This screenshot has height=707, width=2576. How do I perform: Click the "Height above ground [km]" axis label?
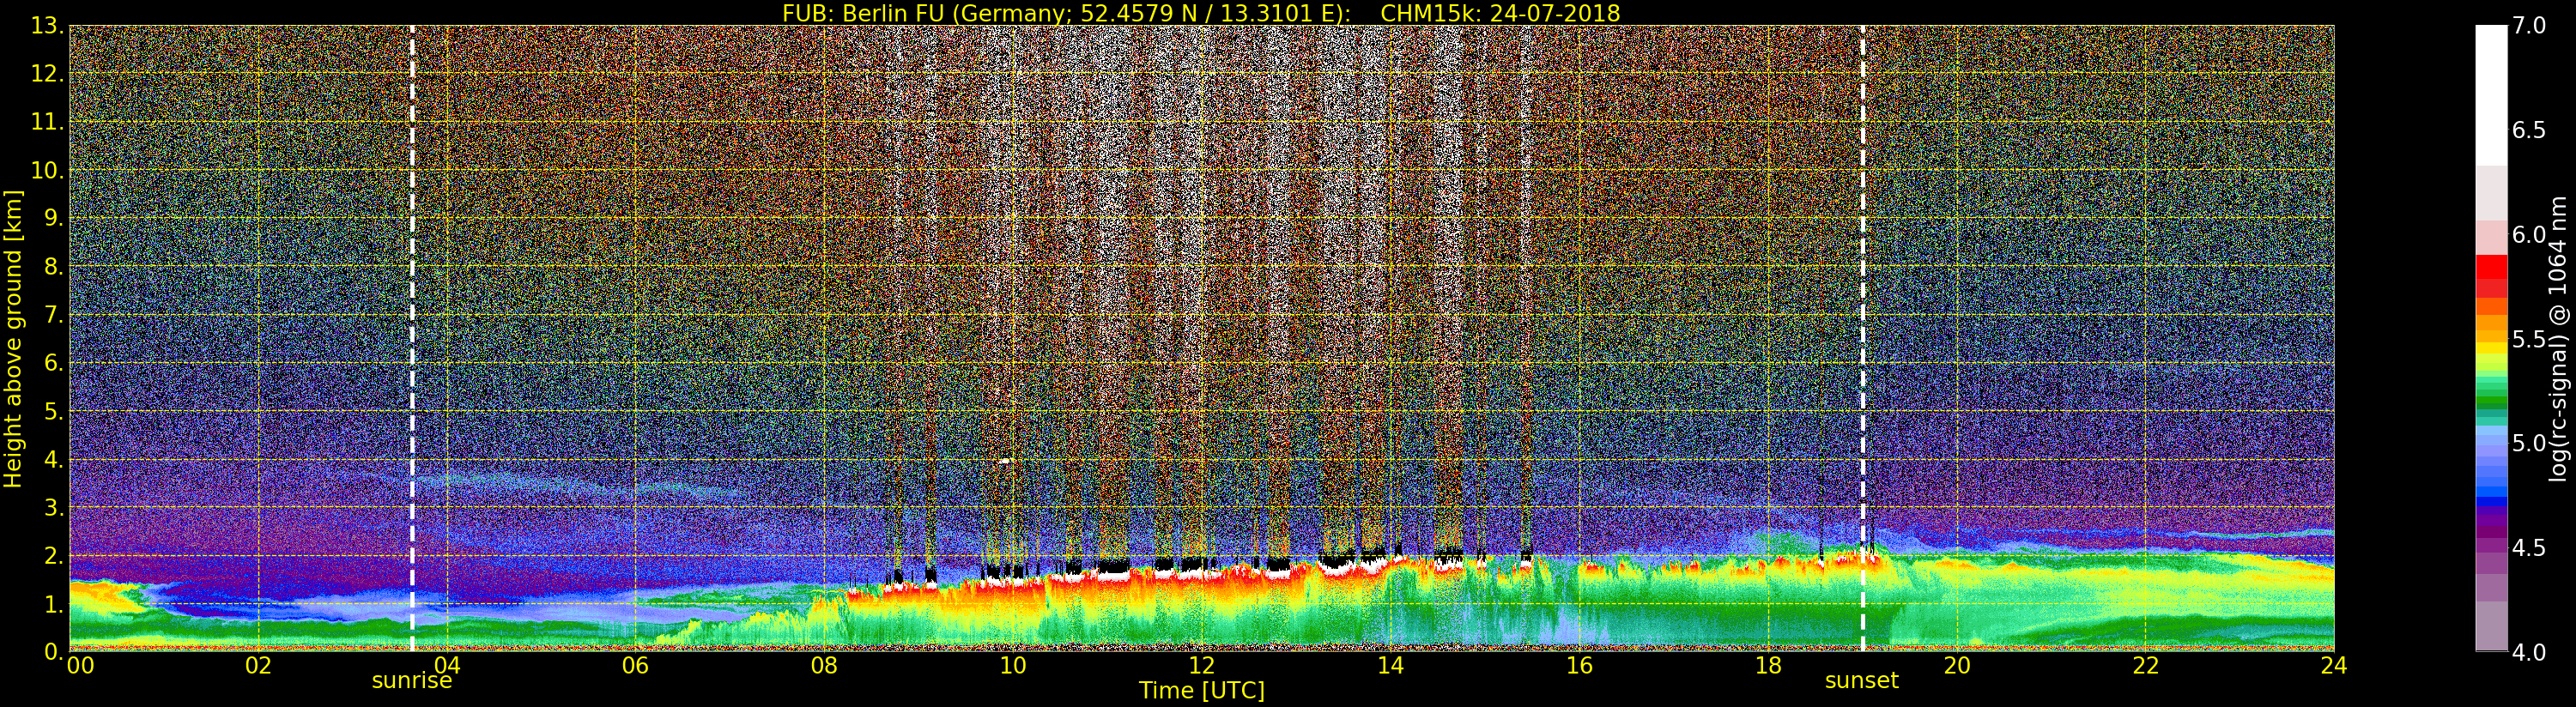coord(13,338)
